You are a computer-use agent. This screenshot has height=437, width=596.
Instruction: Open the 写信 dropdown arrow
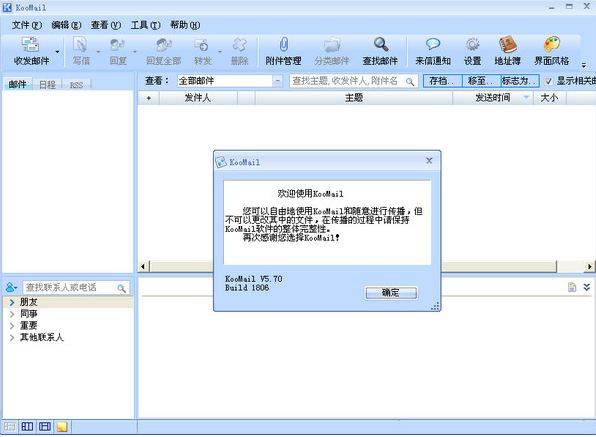click(x=98, y=52)
